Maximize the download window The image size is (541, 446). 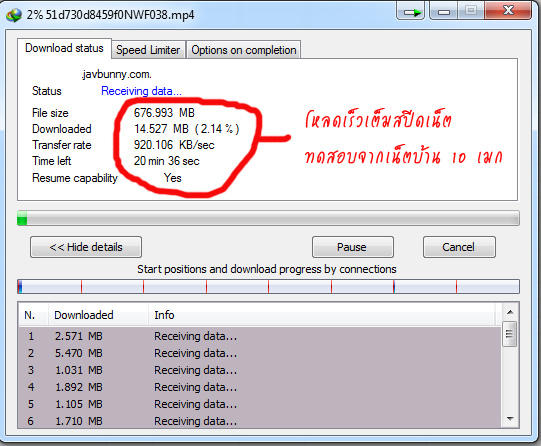(471, 12)
